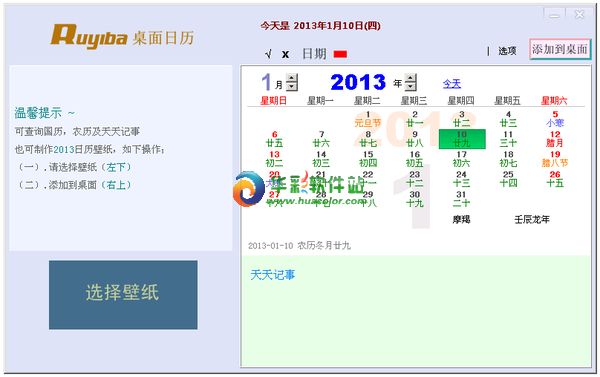The height and width of the screenshot is (377, 600).
Task: Select January 23 十二
Action: (x=415, y=179)
